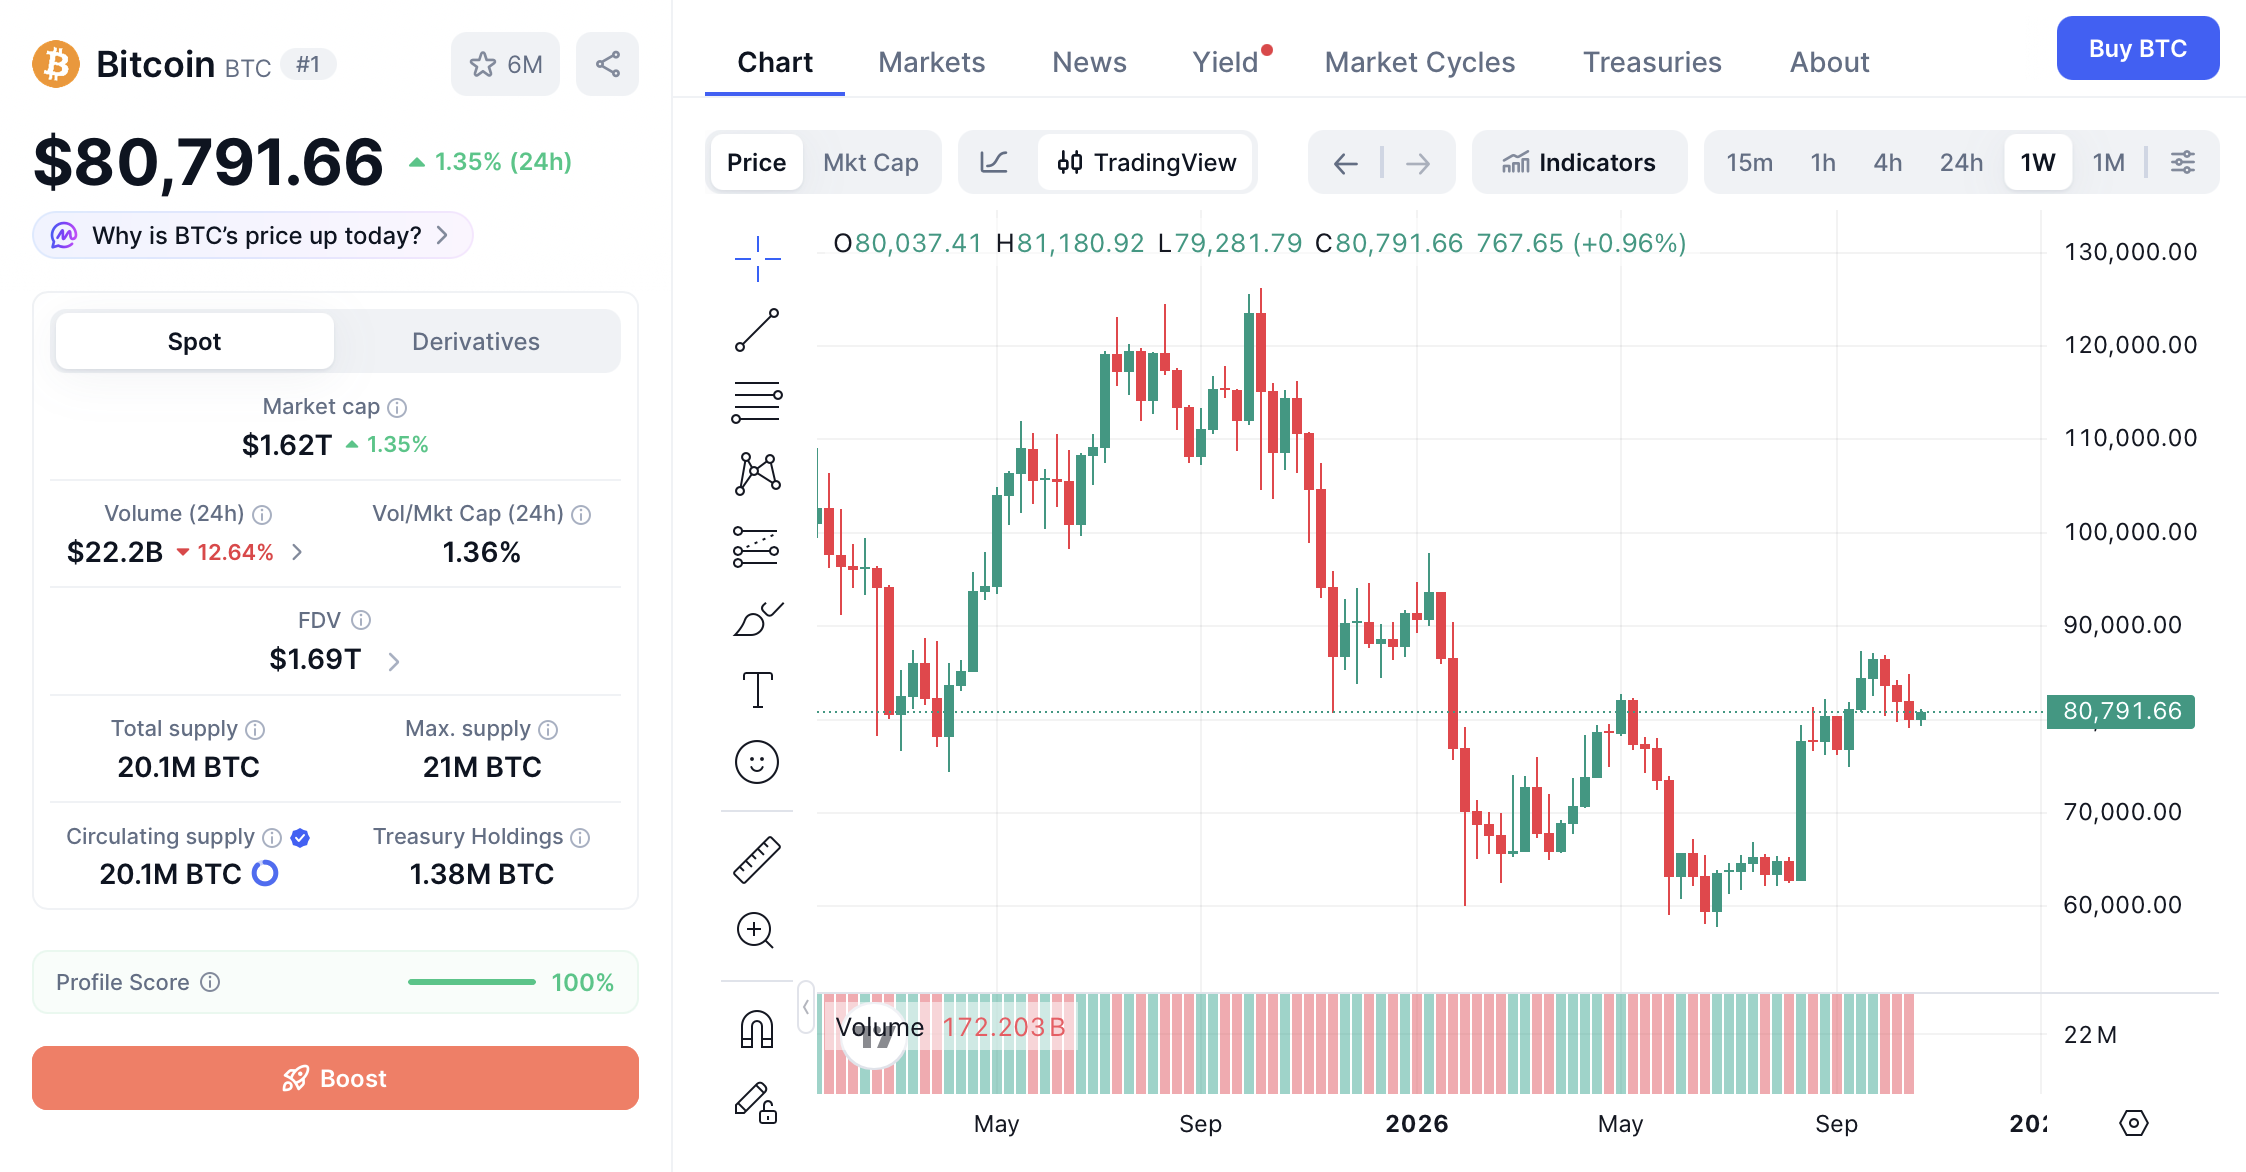Select the ruler measure tool
Viewport: 2246px width, 1172px height.
757,859
